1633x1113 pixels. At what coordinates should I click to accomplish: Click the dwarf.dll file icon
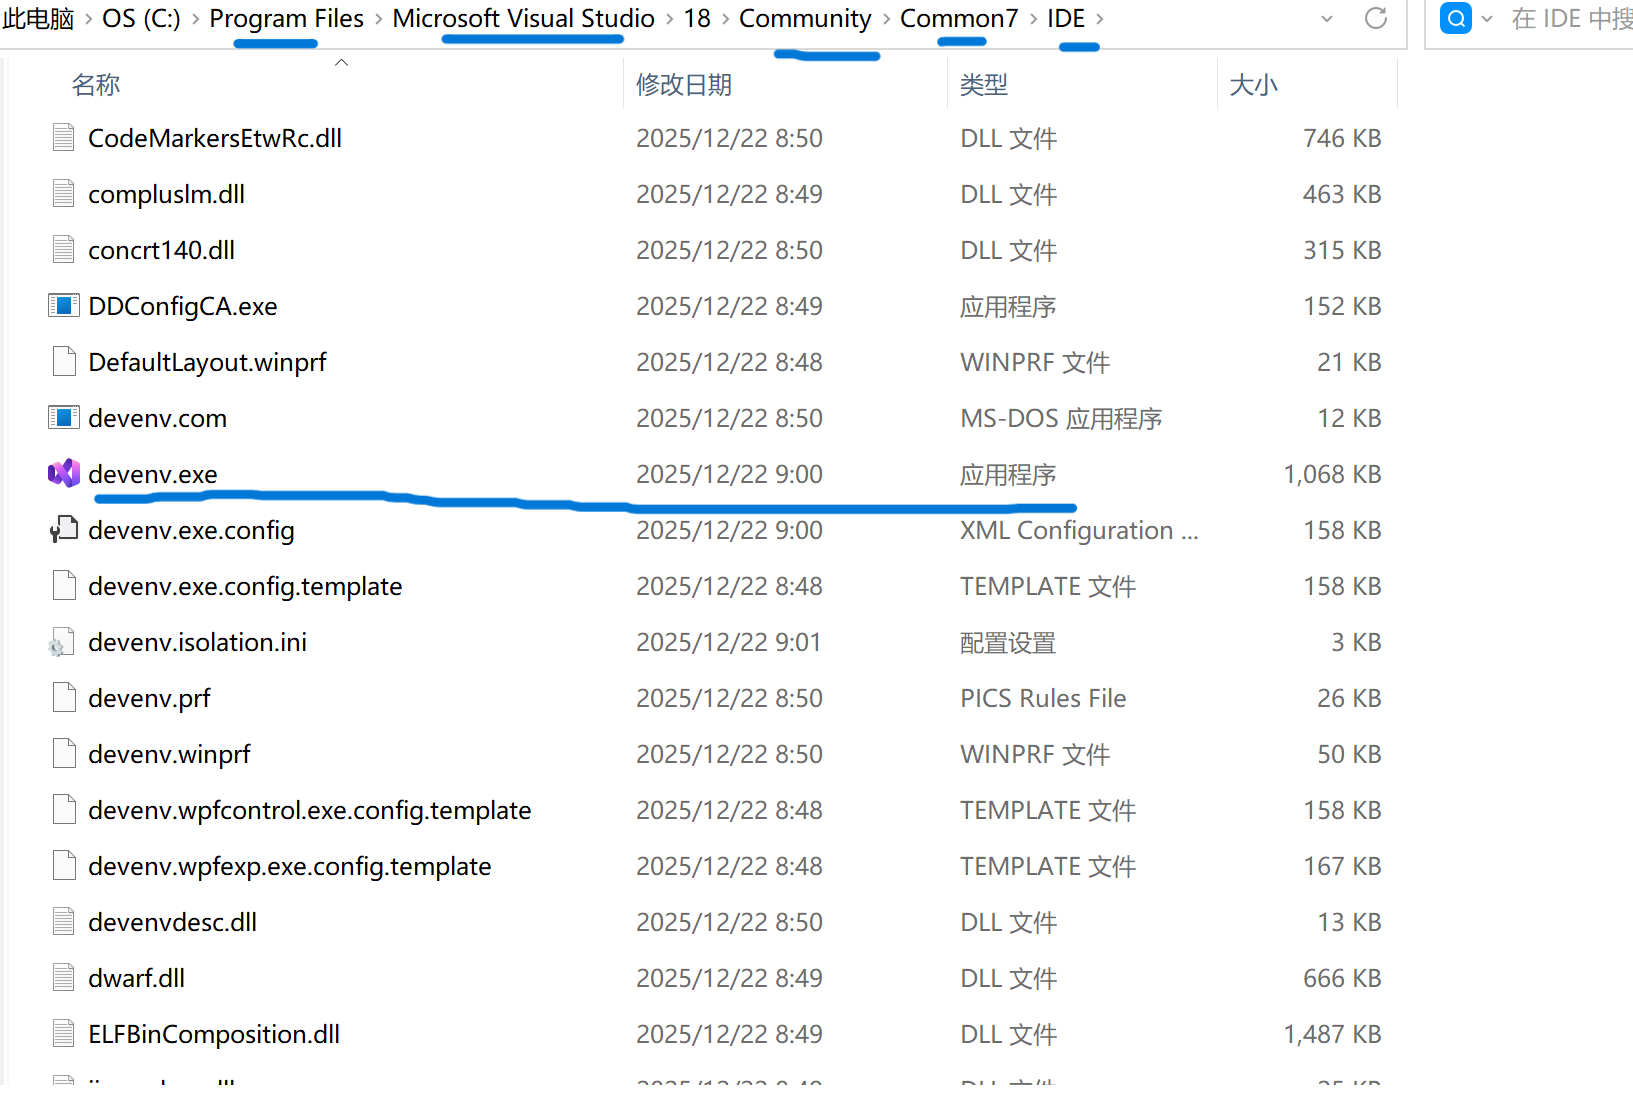[64, 978]
